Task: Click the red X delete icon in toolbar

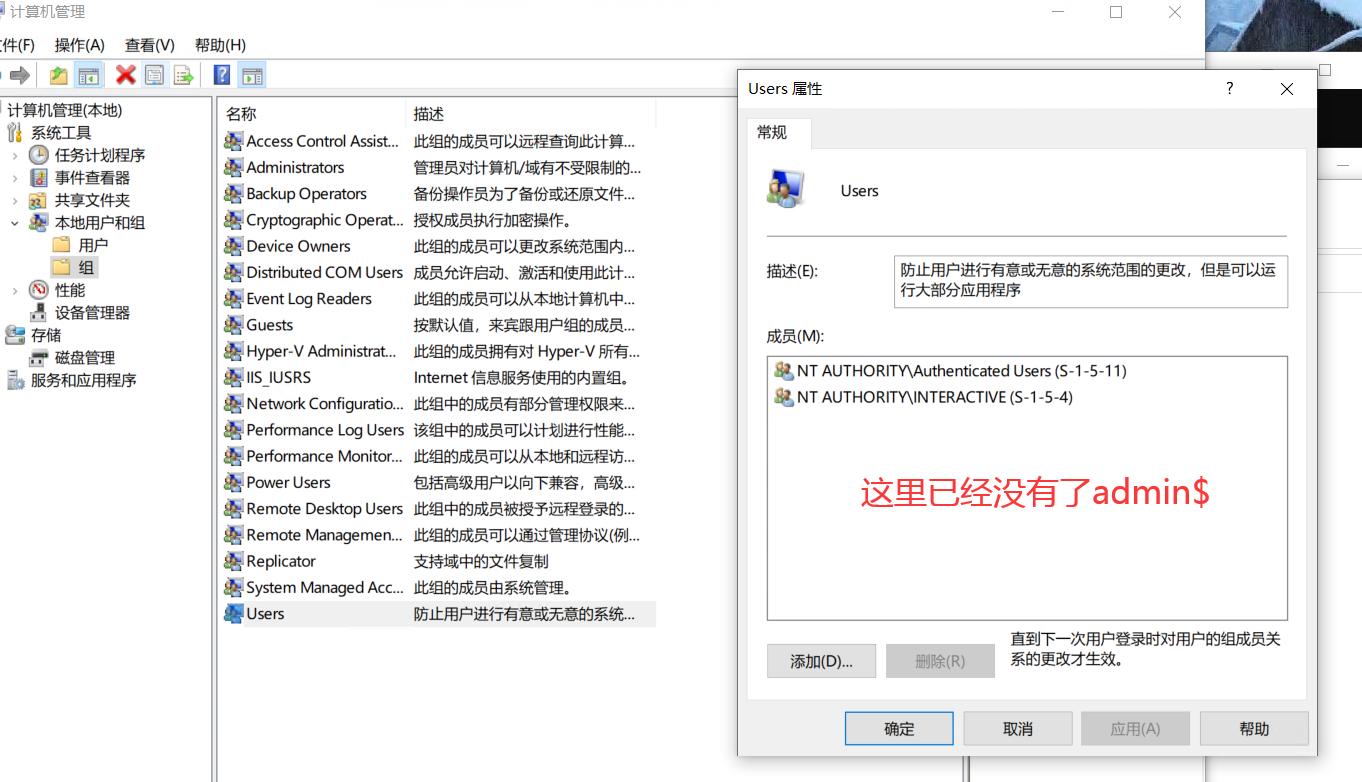Action: click(125, 74)
